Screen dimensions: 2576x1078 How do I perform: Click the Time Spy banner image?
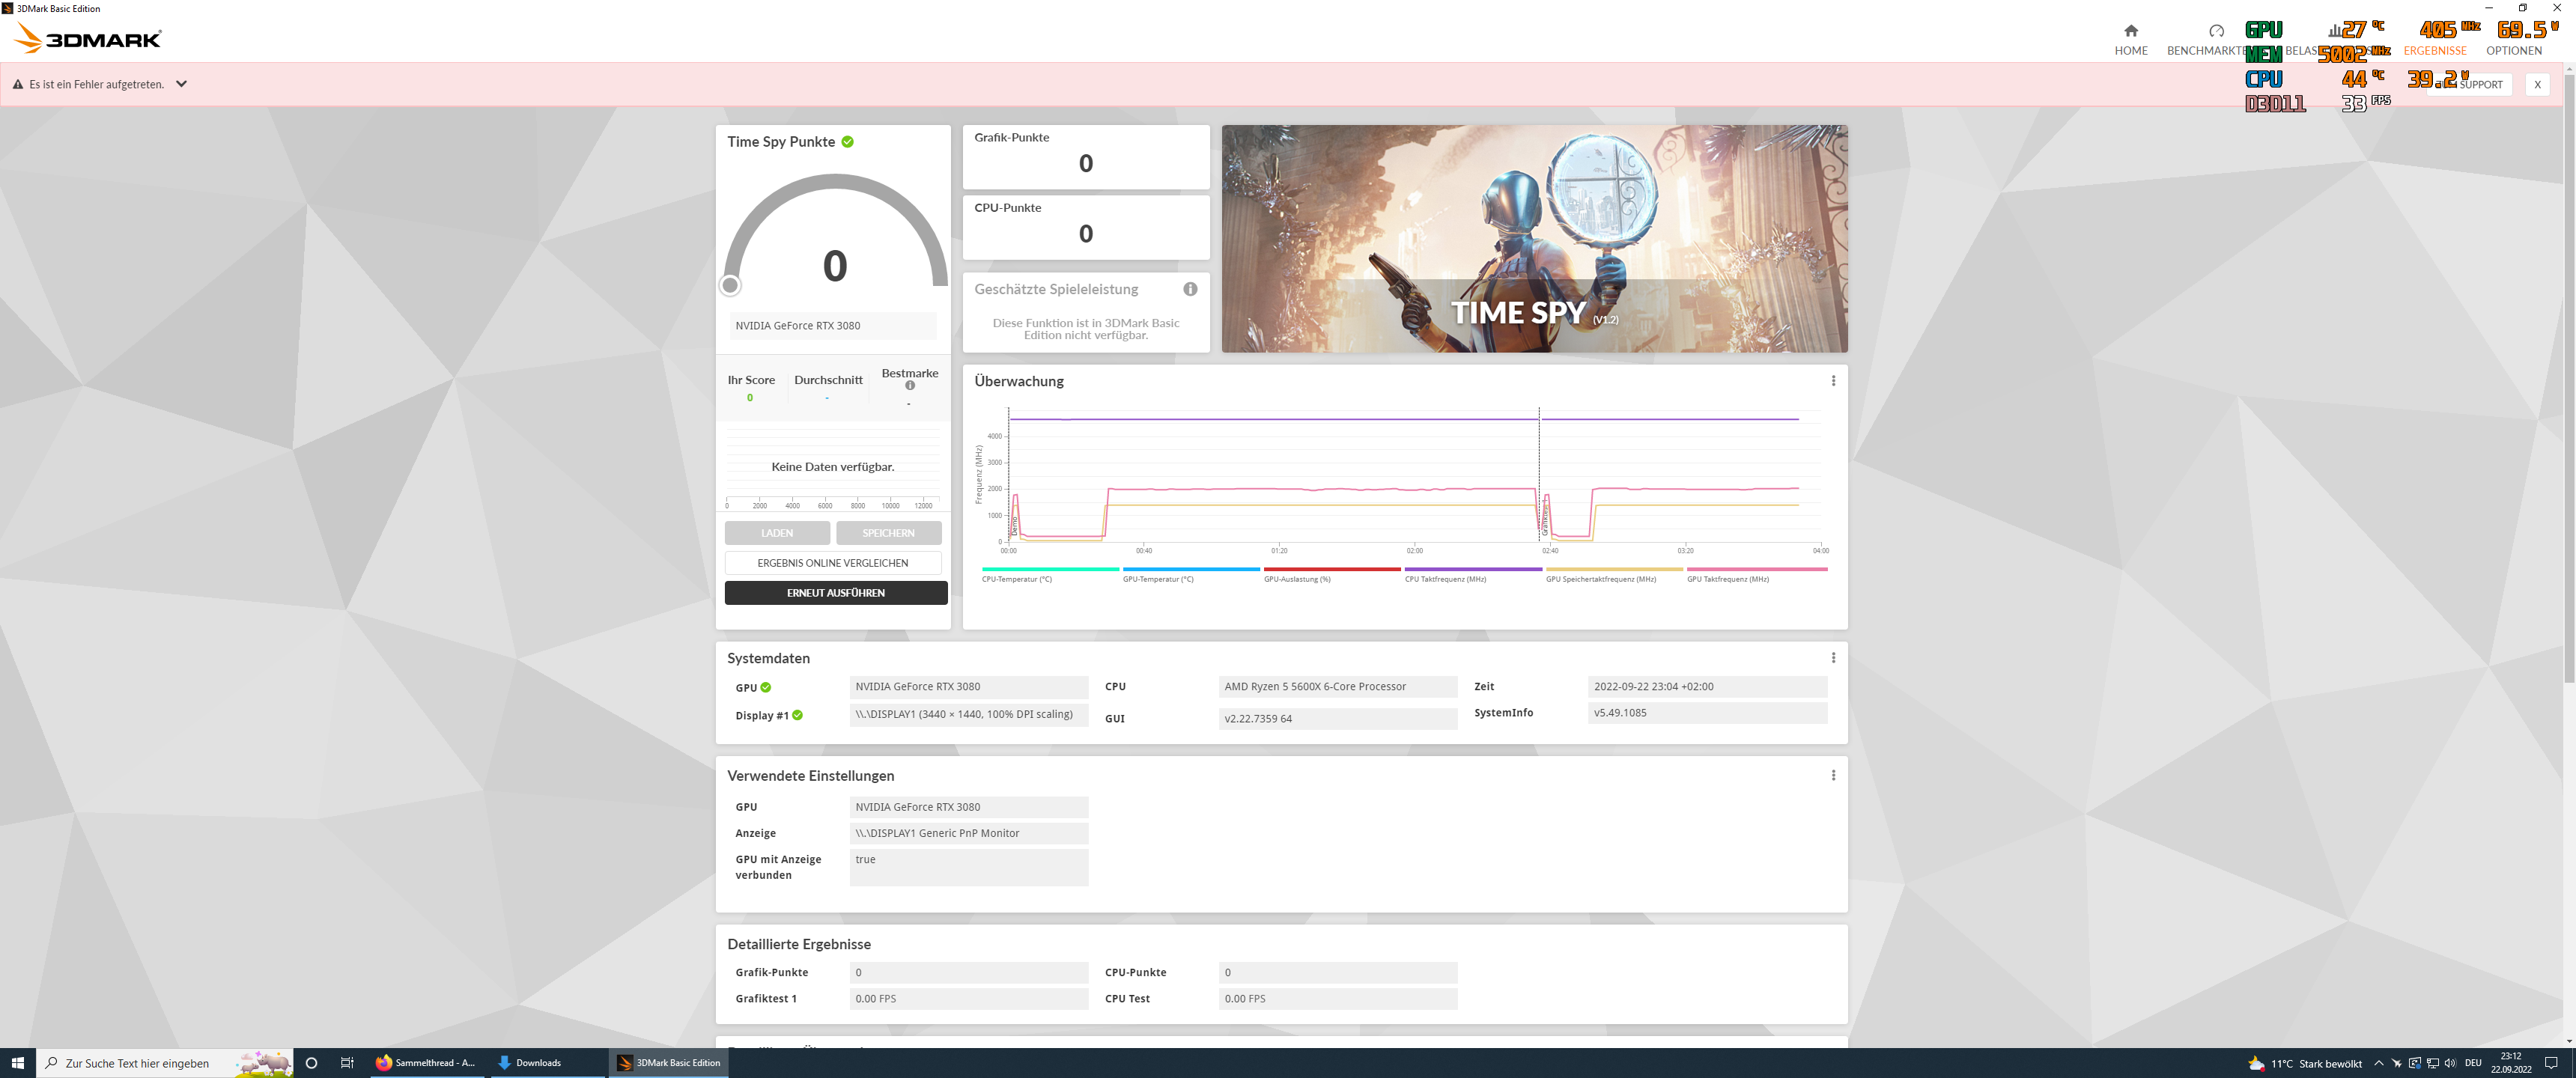pyautogui.click(x=1534, y=238)
